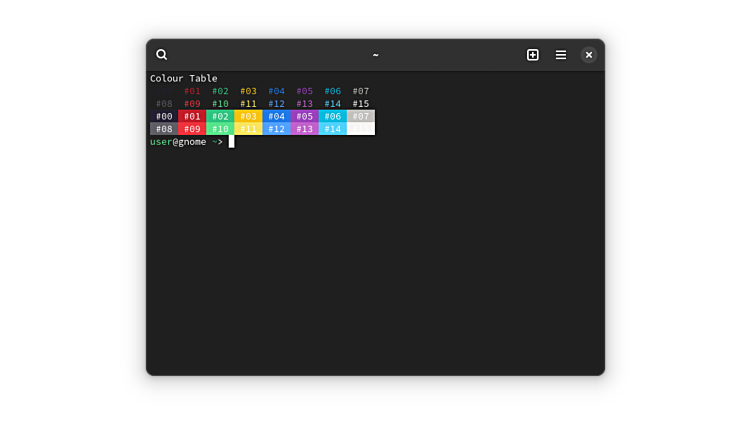Screen dimensions: 752x423
Task: Open a new tab with plus icon
Action: [x=533, y=55]
